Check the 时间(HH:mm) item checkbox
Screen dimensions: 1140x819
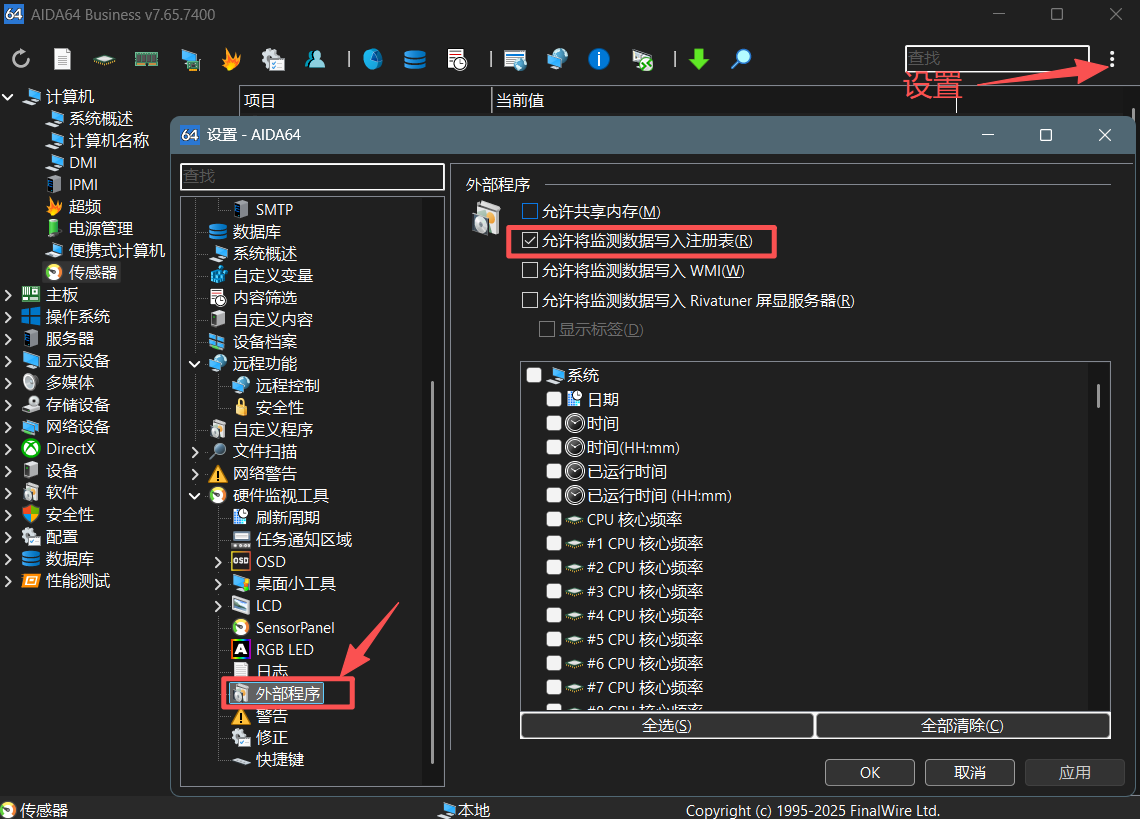pos(554,447)
